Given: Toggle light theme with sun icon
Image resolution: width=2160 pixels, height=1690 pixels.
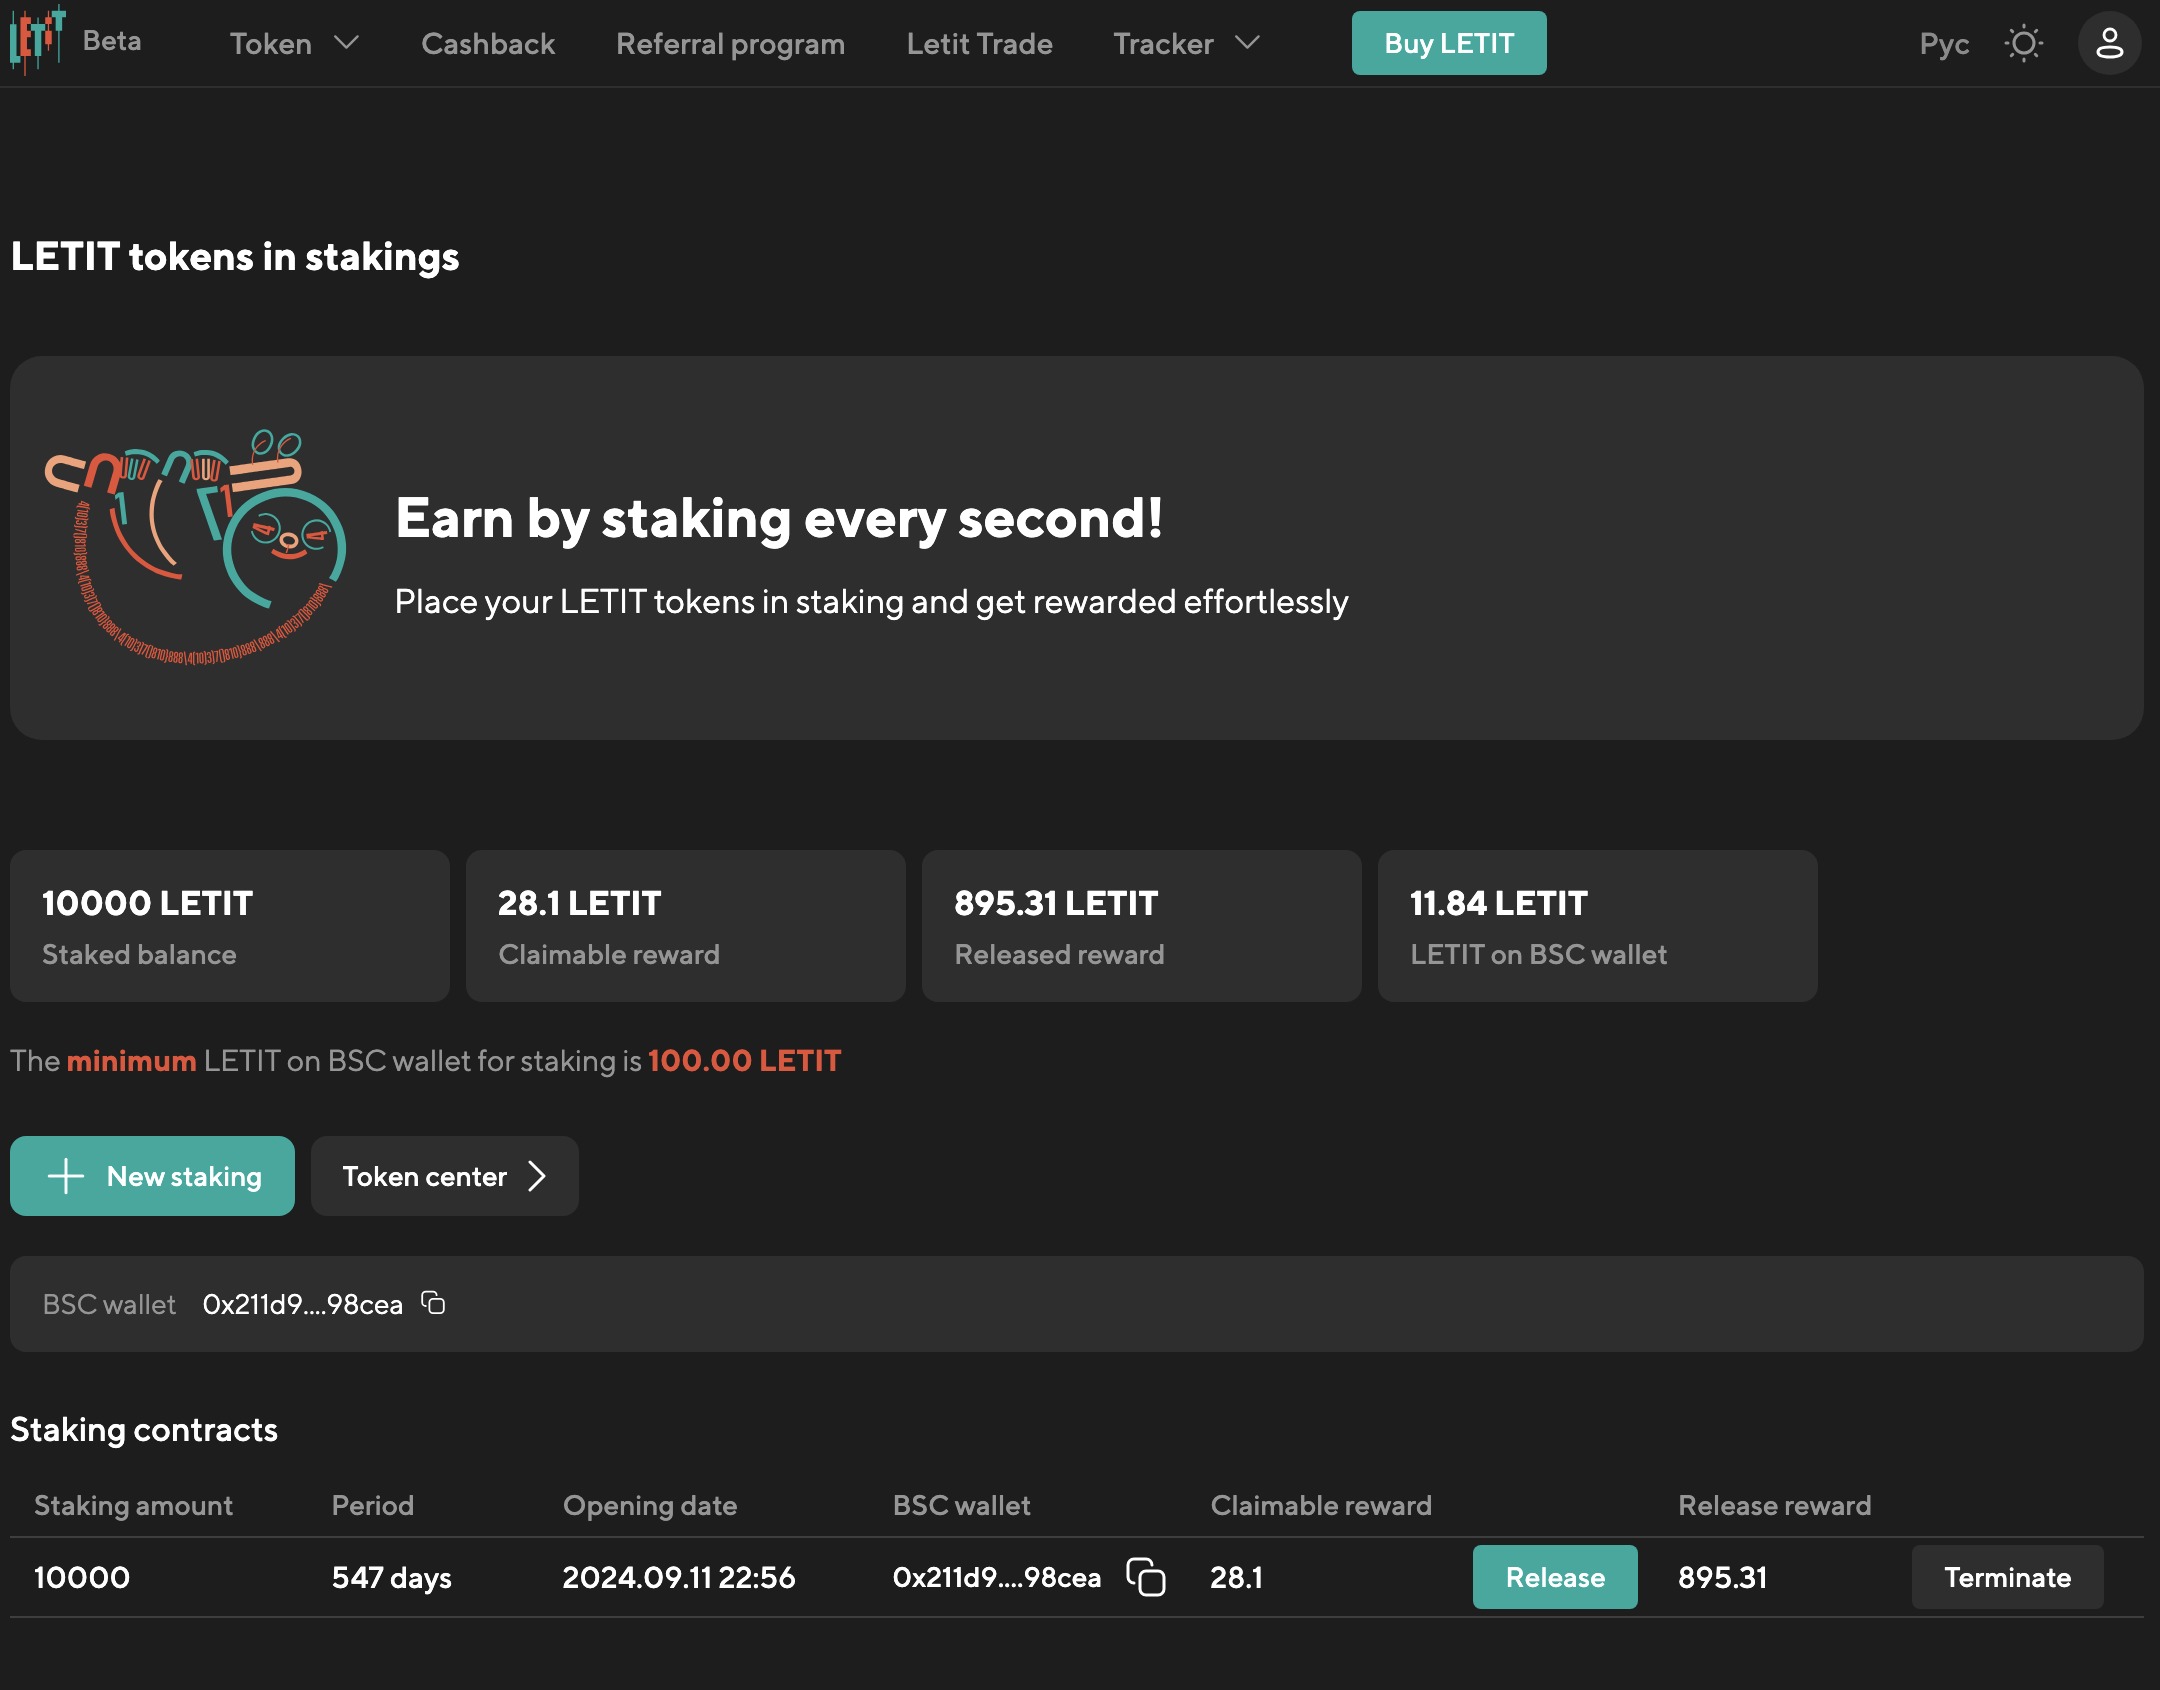Looking at the screenshot, I should [2023, 43].
